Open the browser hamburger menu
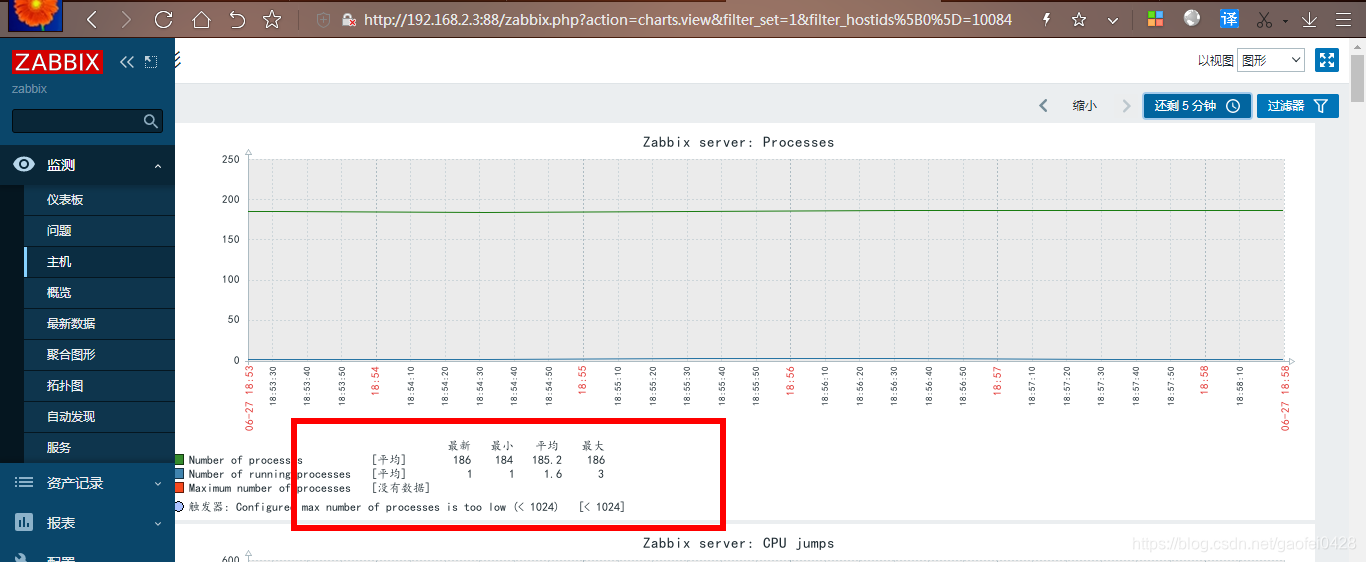 [1344, 19]
